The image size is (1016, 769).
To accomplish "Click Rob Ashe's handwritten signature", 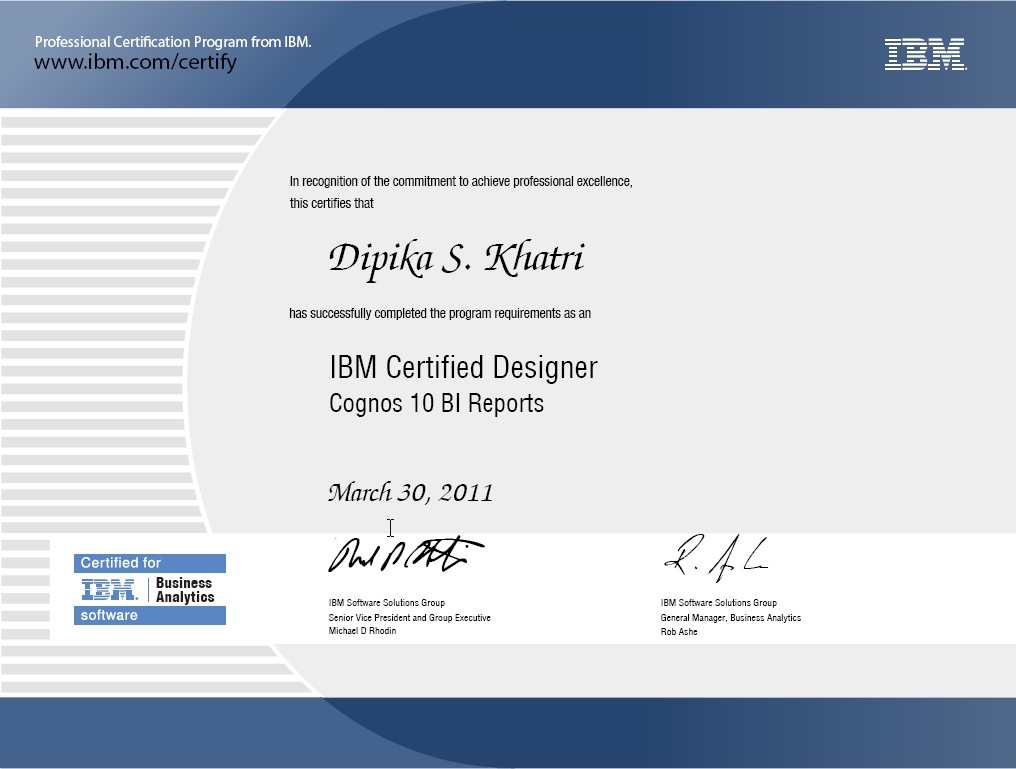I will click(716, 557).
